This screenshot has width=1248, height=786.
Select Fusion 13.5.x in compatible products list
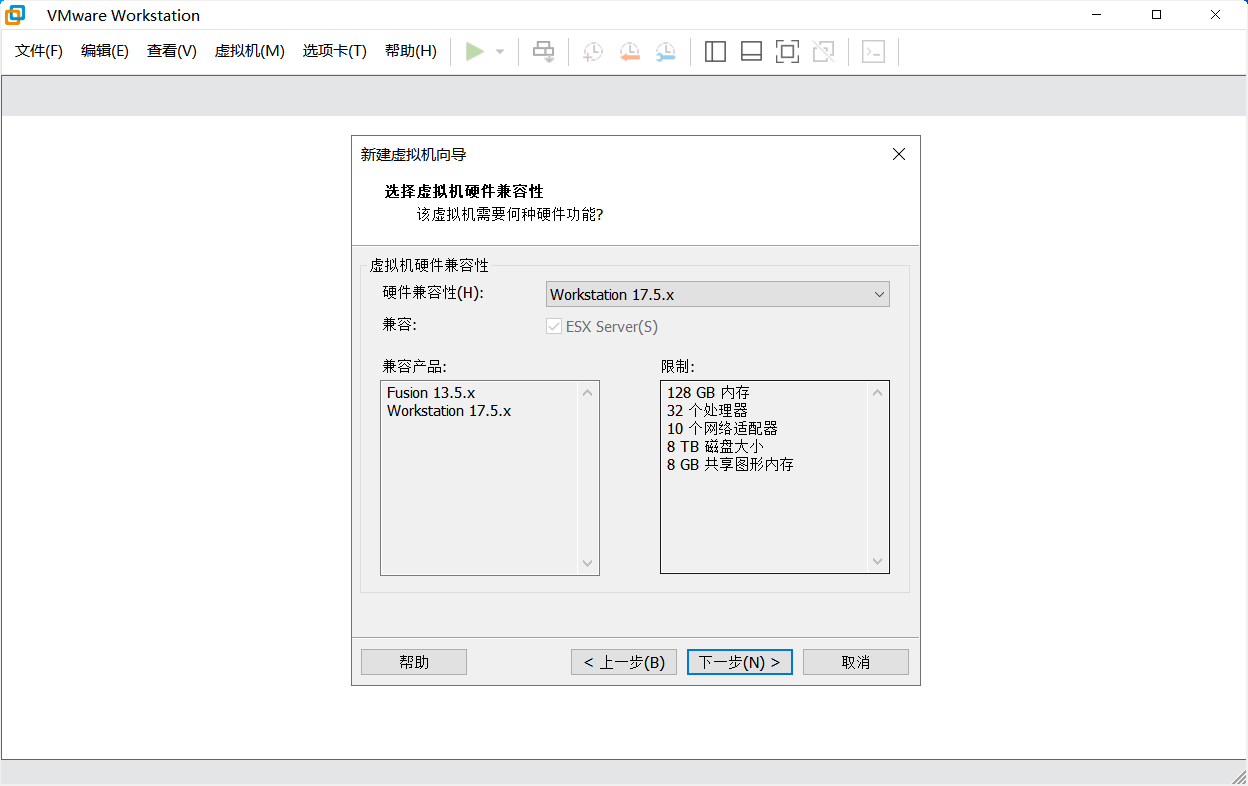tap(431, 393)
